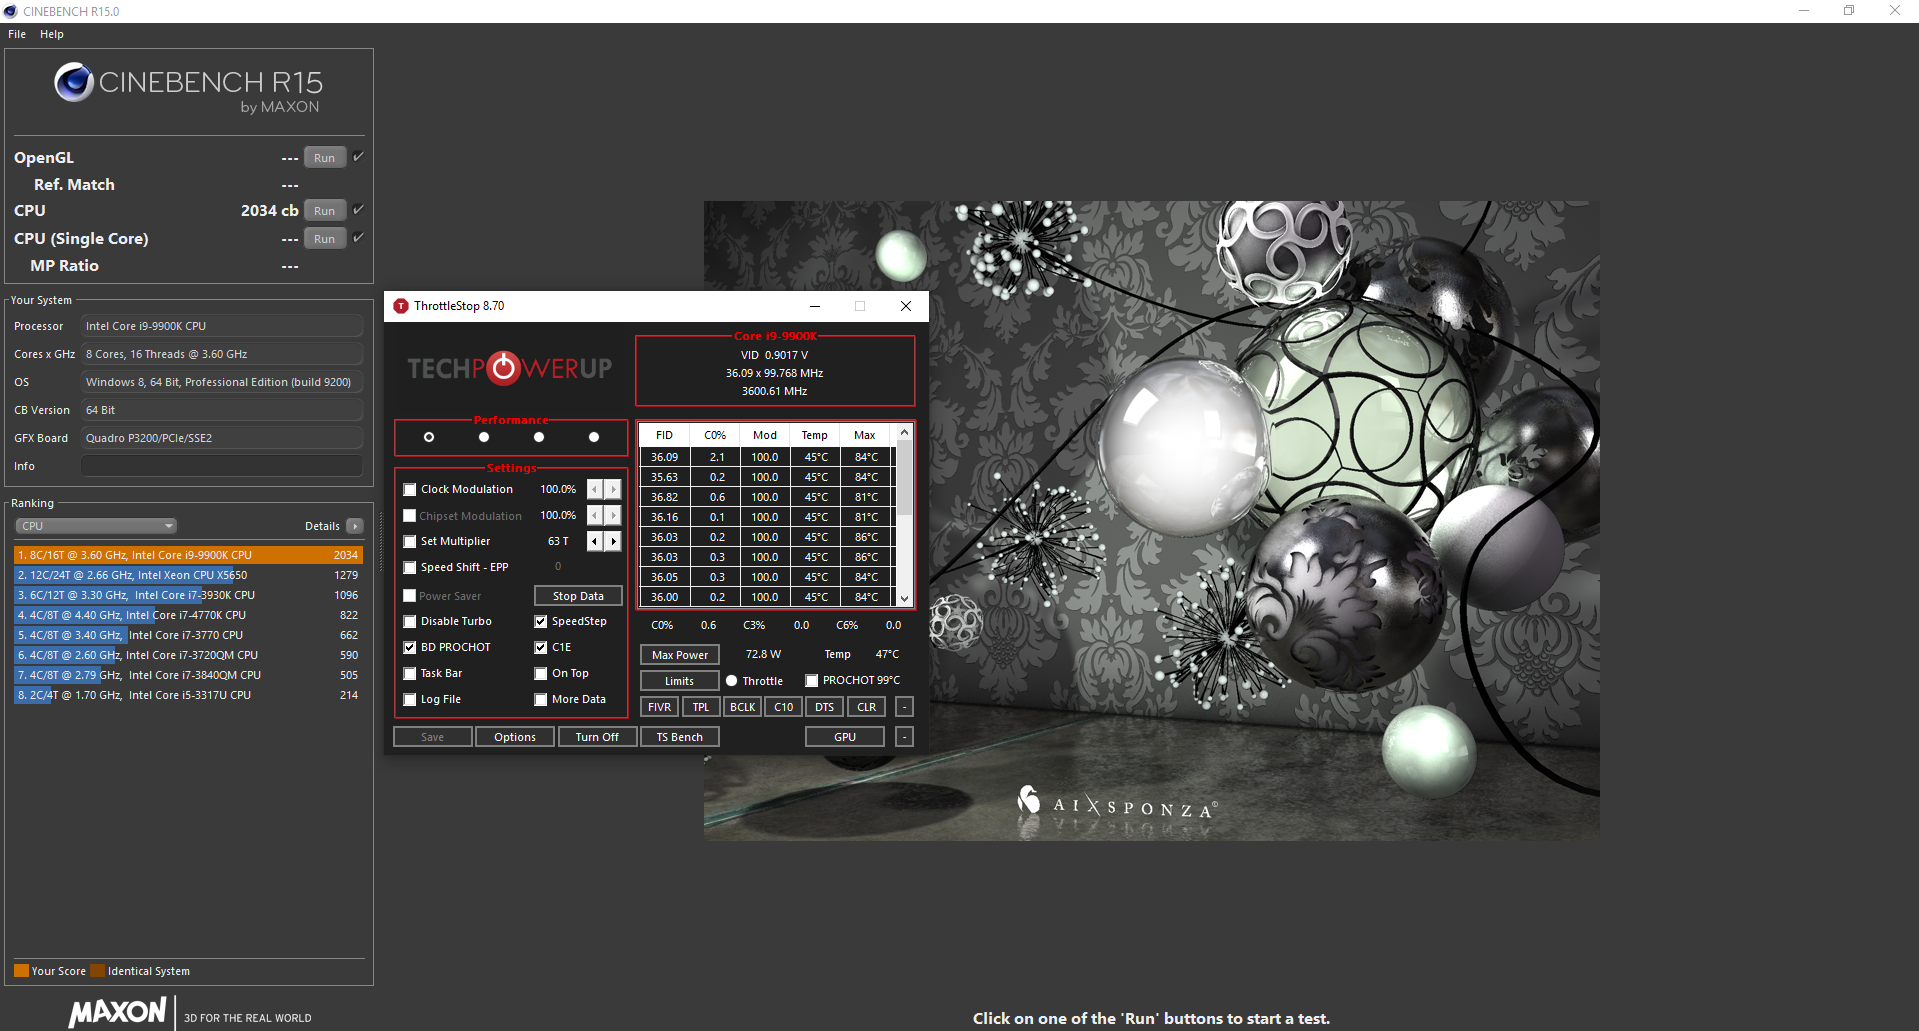The height and width of the screenshot is (1031, 1919).
Task: Increase Set Multiplier with right arrow
Action: click(613, 541)
